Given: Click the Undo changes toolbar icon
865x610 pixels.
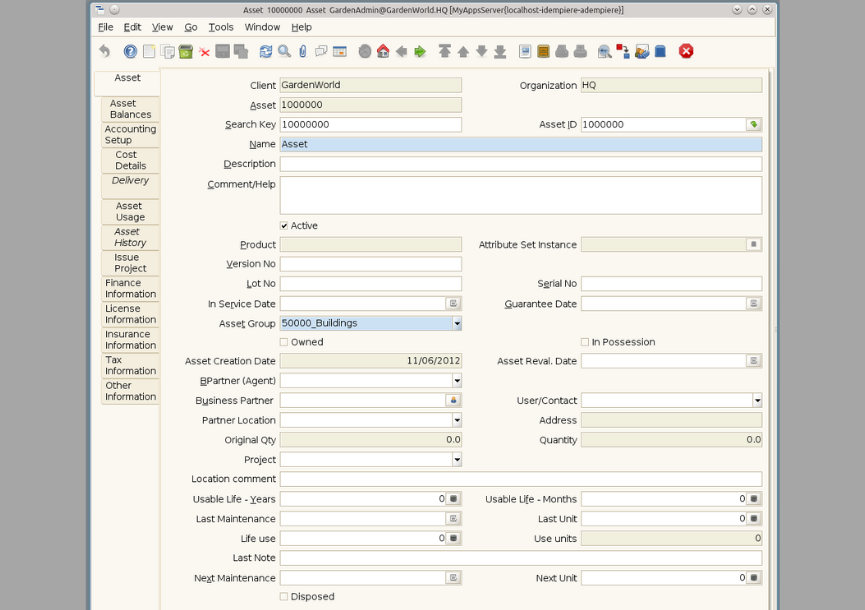Looking at the screenshot, I should pyautogui.click(x=105, y=51).
